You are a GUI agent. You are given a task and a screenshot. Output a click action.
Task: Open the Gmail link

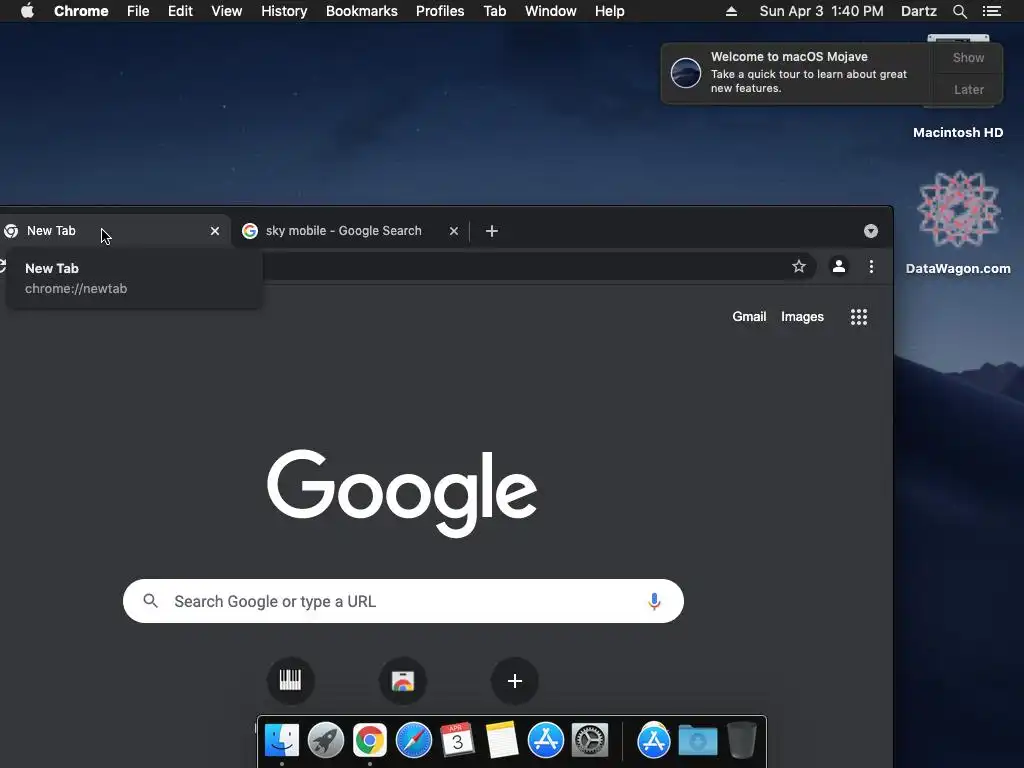click(x=749, y=317)
